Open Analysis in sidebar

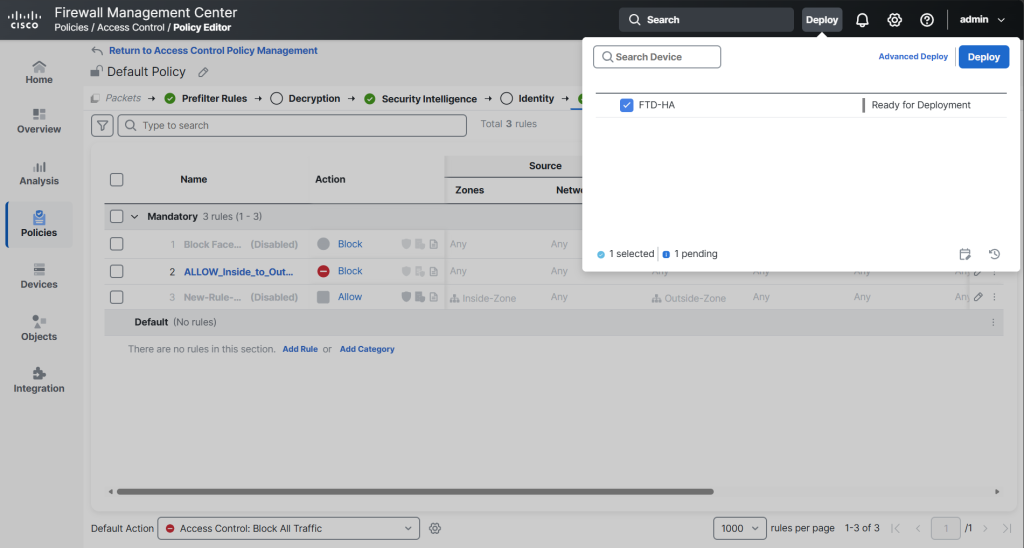(39, 174)
